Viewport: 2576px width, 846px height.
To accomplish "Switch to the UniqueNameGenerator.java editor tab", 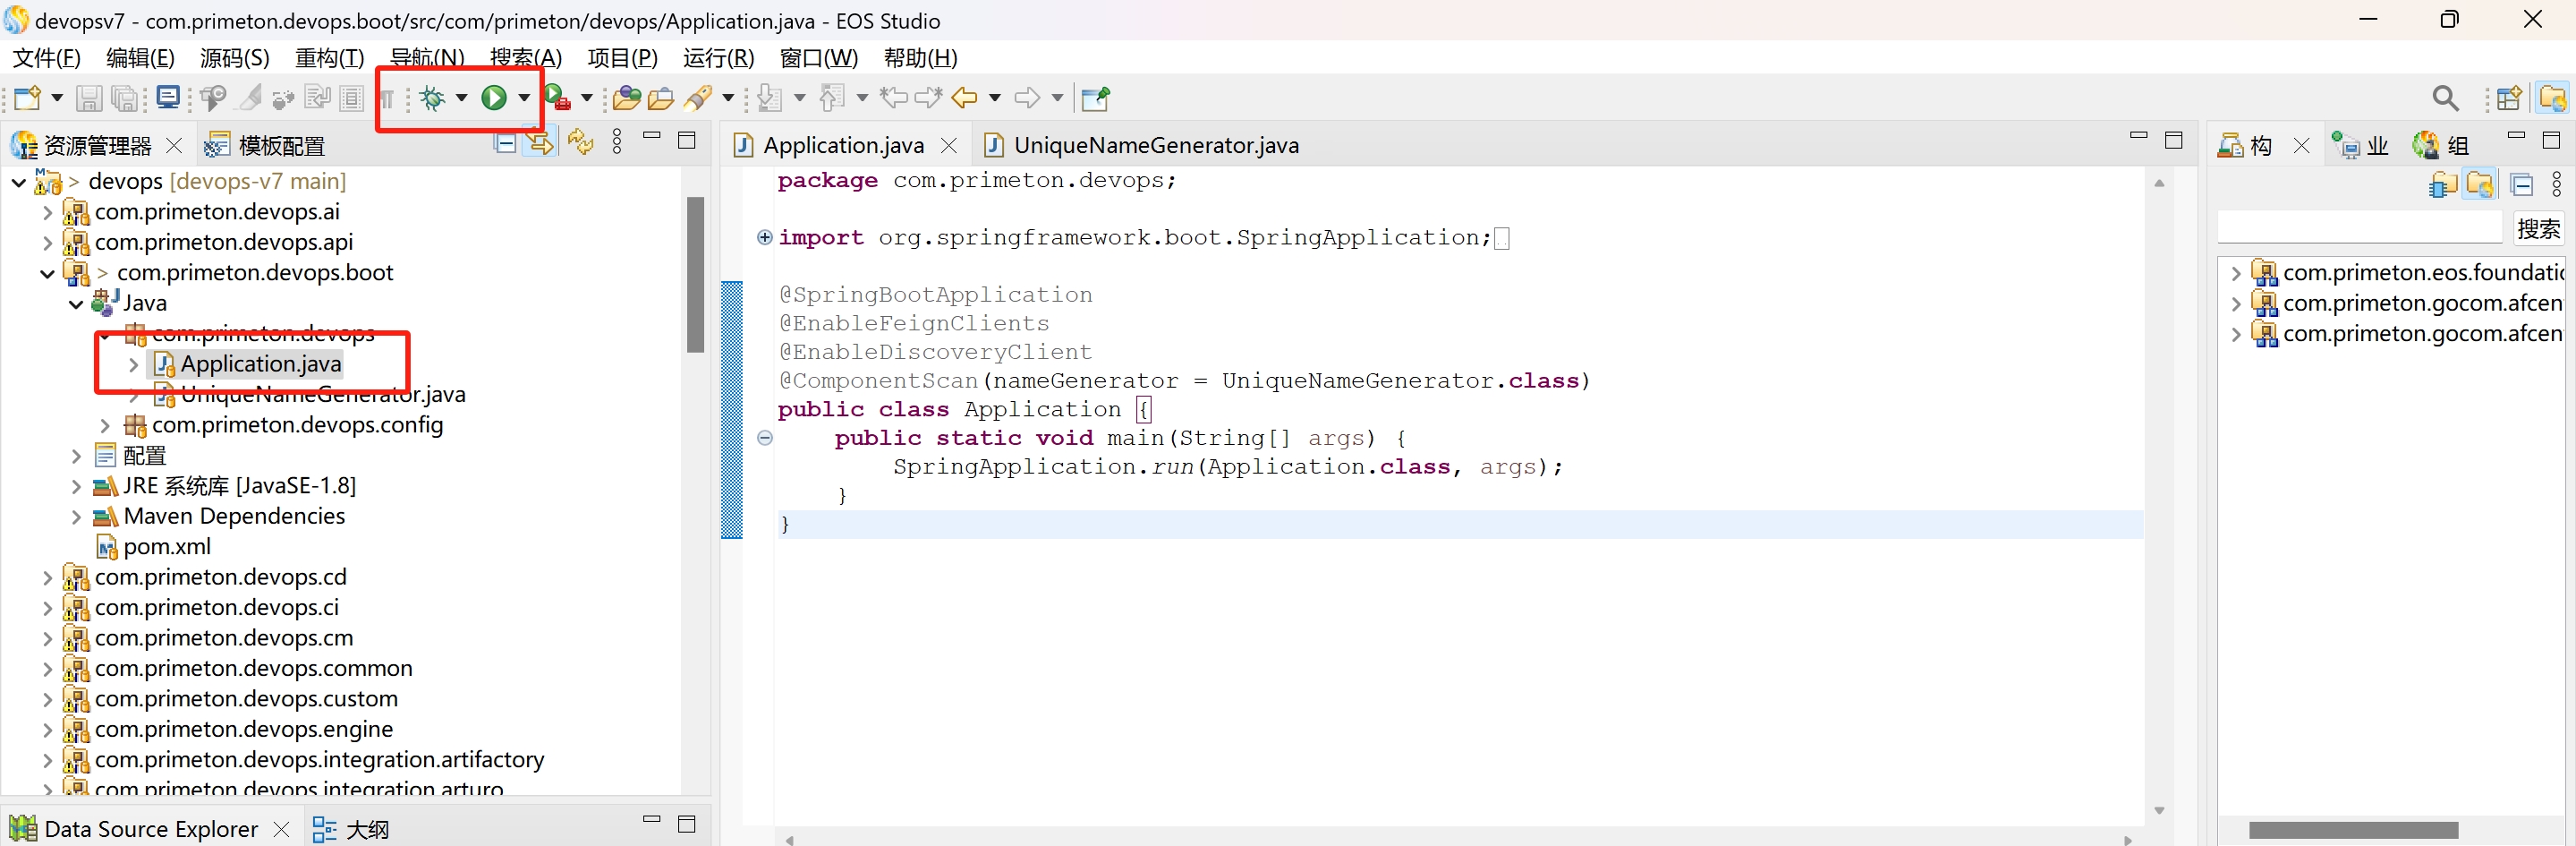I will coord(1155,145).
